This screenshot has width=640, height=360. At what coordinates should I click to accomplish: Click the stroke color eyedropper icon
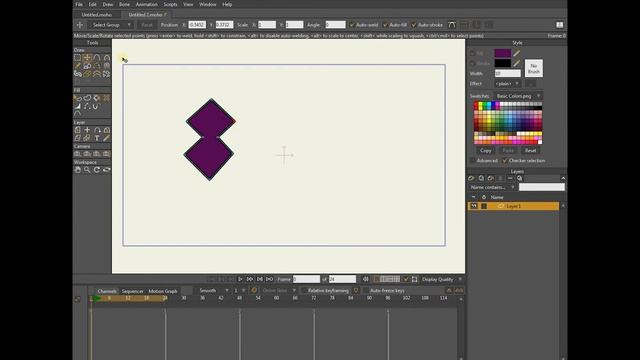(517, 63)
